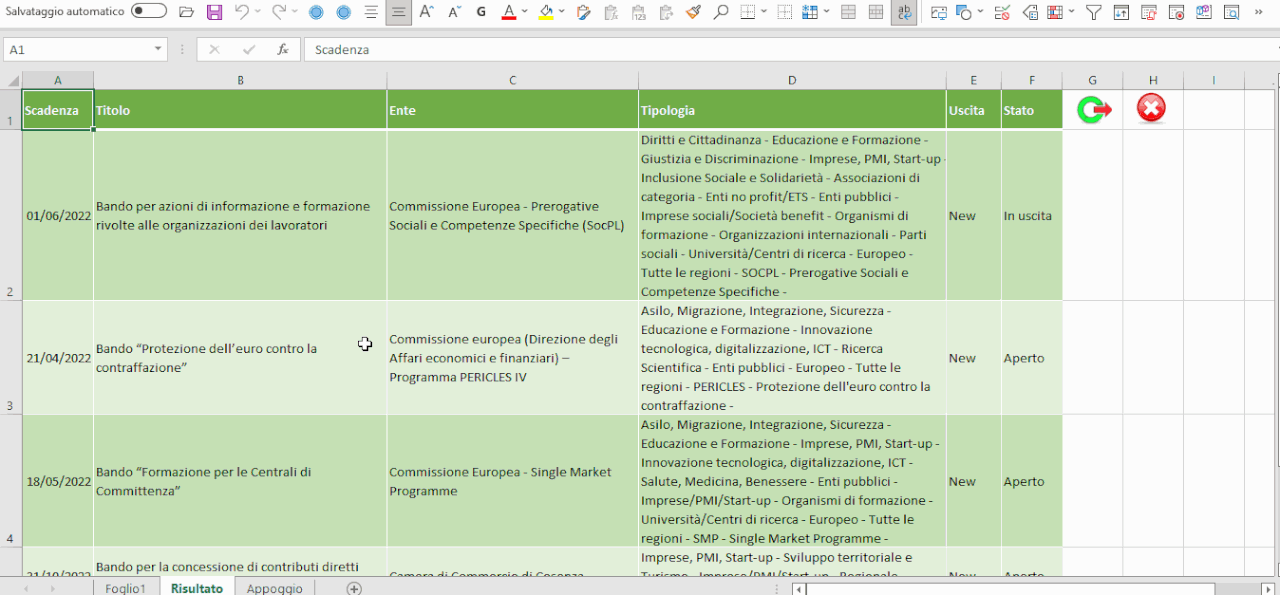Click the red-blue table format icon
The image size is (1280, 595).
click(x=1057, y=12)
